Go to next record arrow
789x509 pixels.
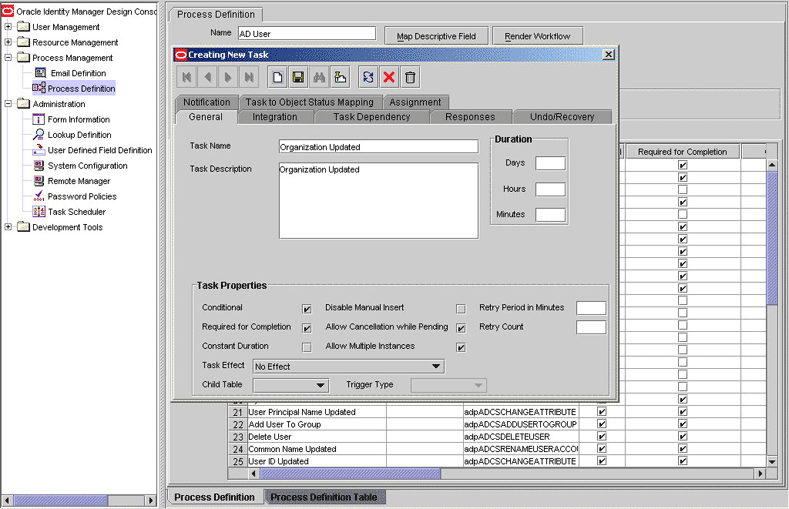(x=228, y=77)
